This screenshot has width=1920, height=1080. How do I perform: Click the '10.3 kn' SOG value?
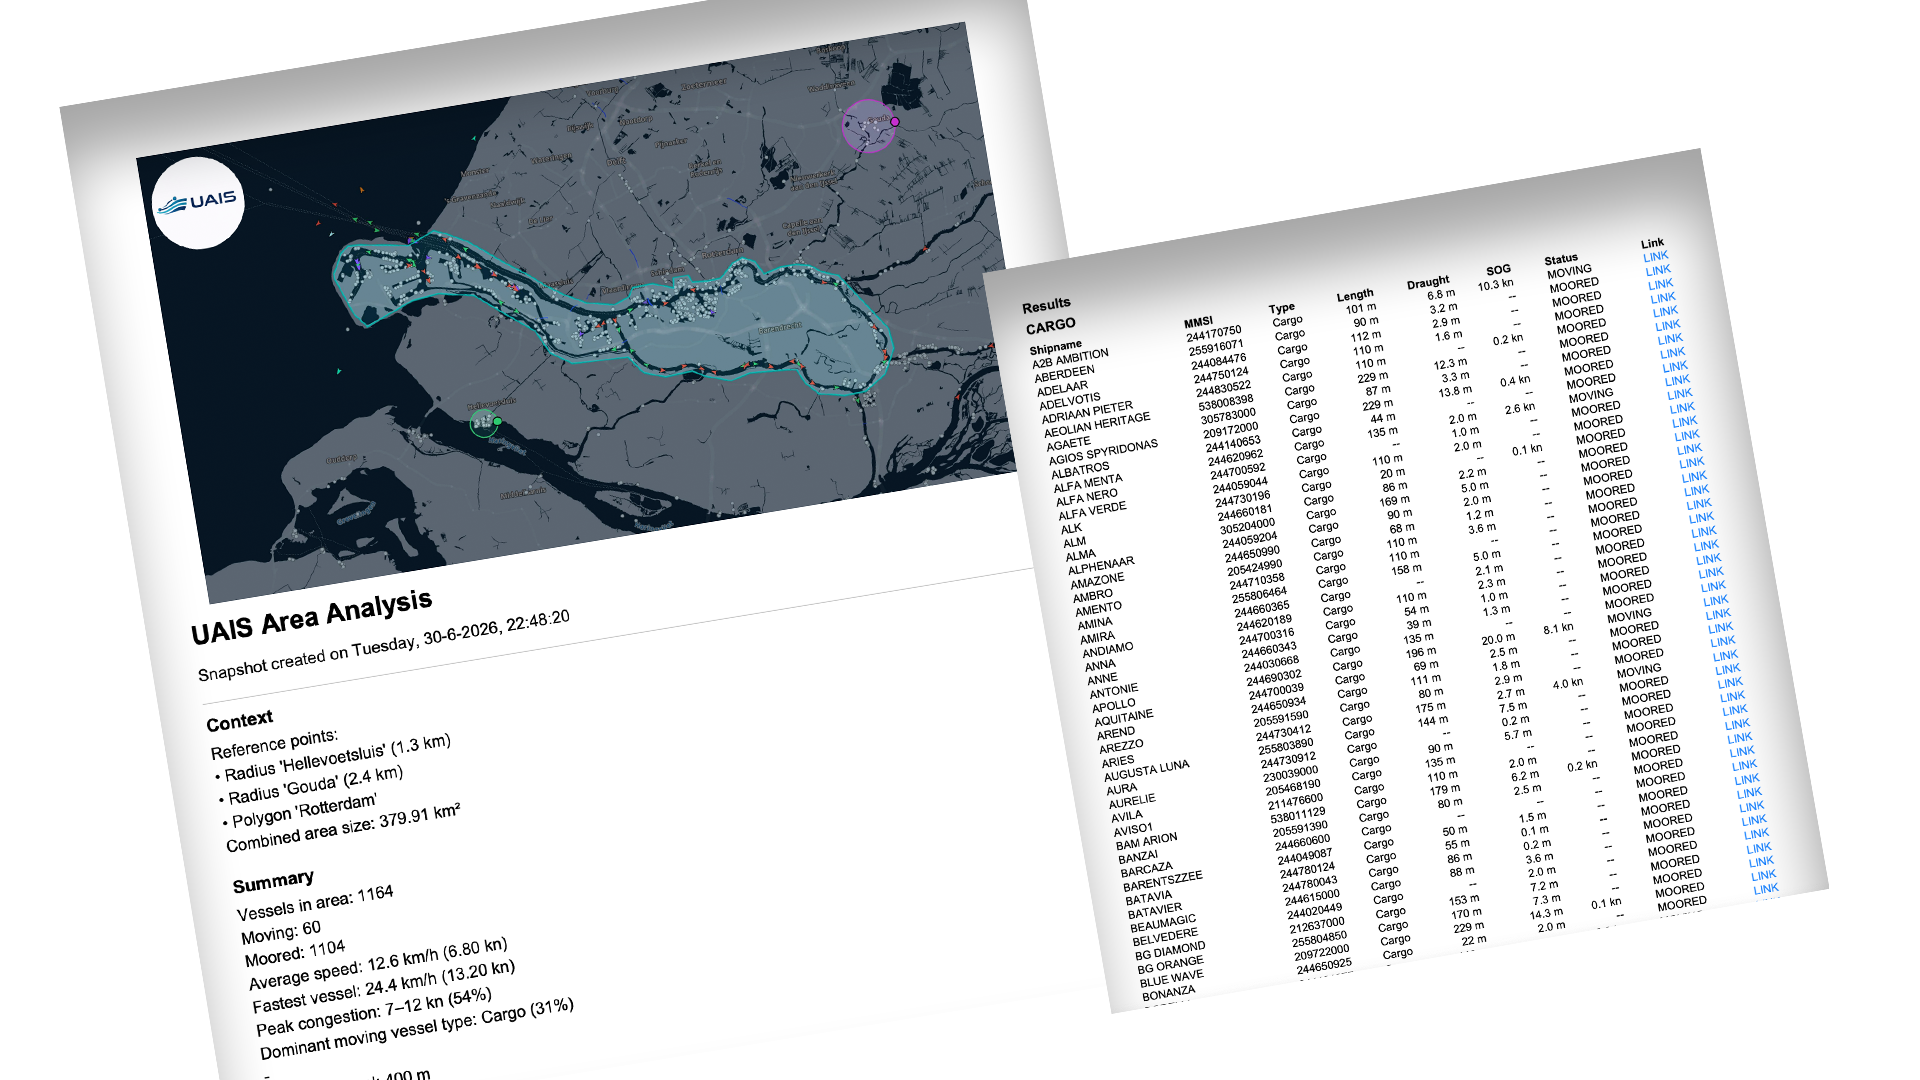(1496, 284)
